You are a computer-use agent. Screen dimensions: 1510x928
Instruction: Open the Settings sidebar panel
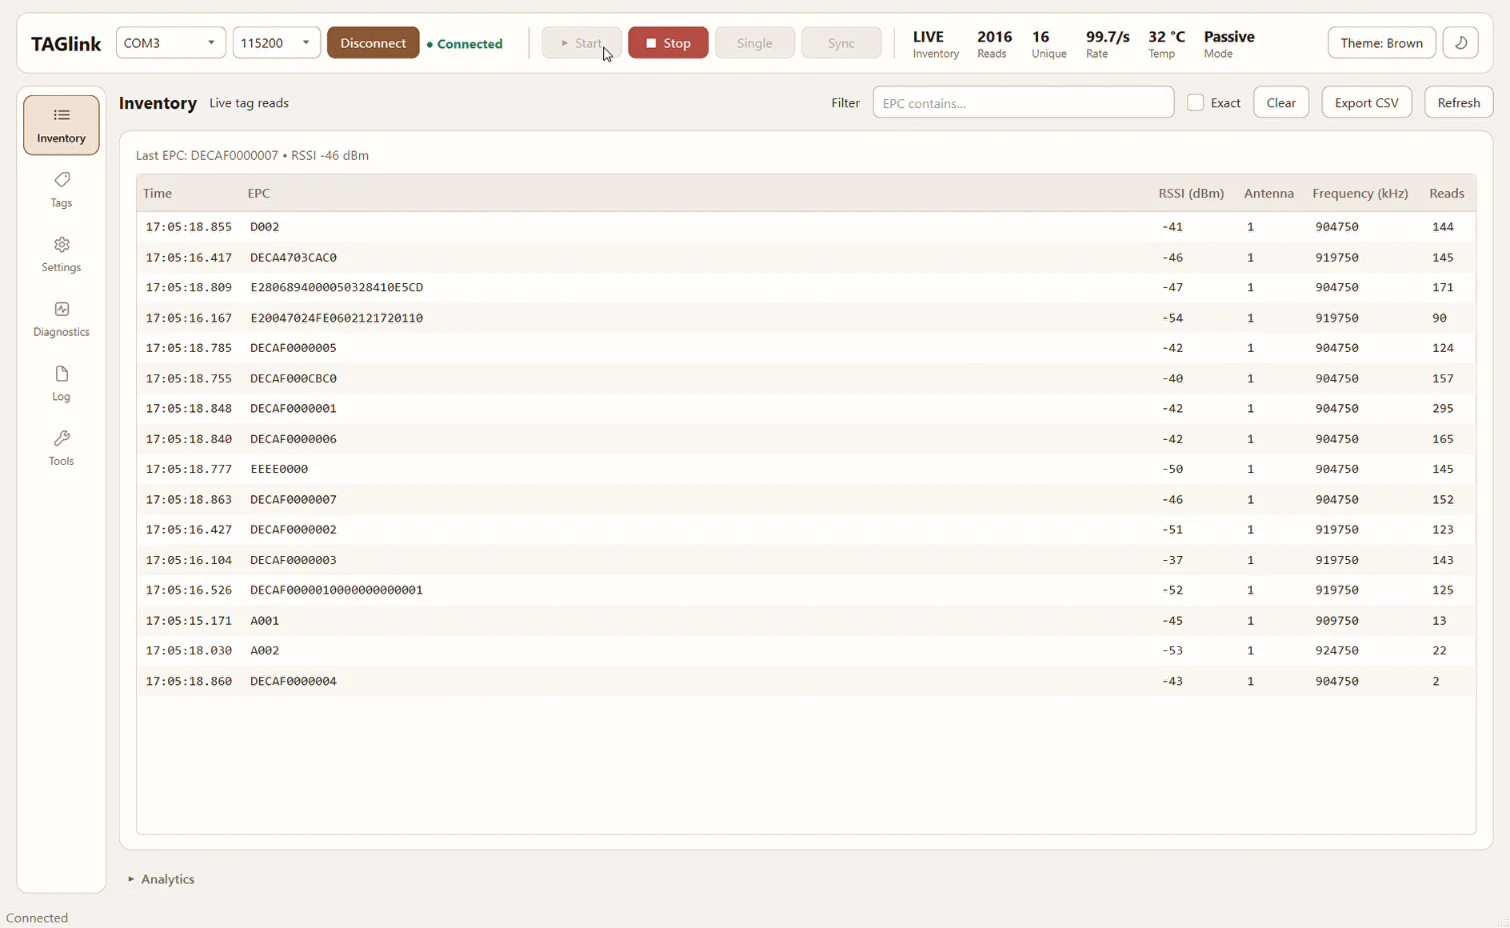click(x=61, y=254)
